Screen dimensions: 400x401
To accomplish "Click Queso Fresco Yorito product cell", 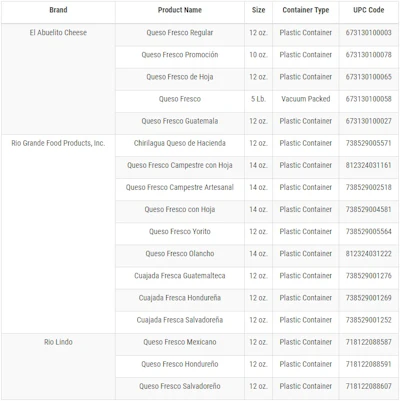I will 180,232.
